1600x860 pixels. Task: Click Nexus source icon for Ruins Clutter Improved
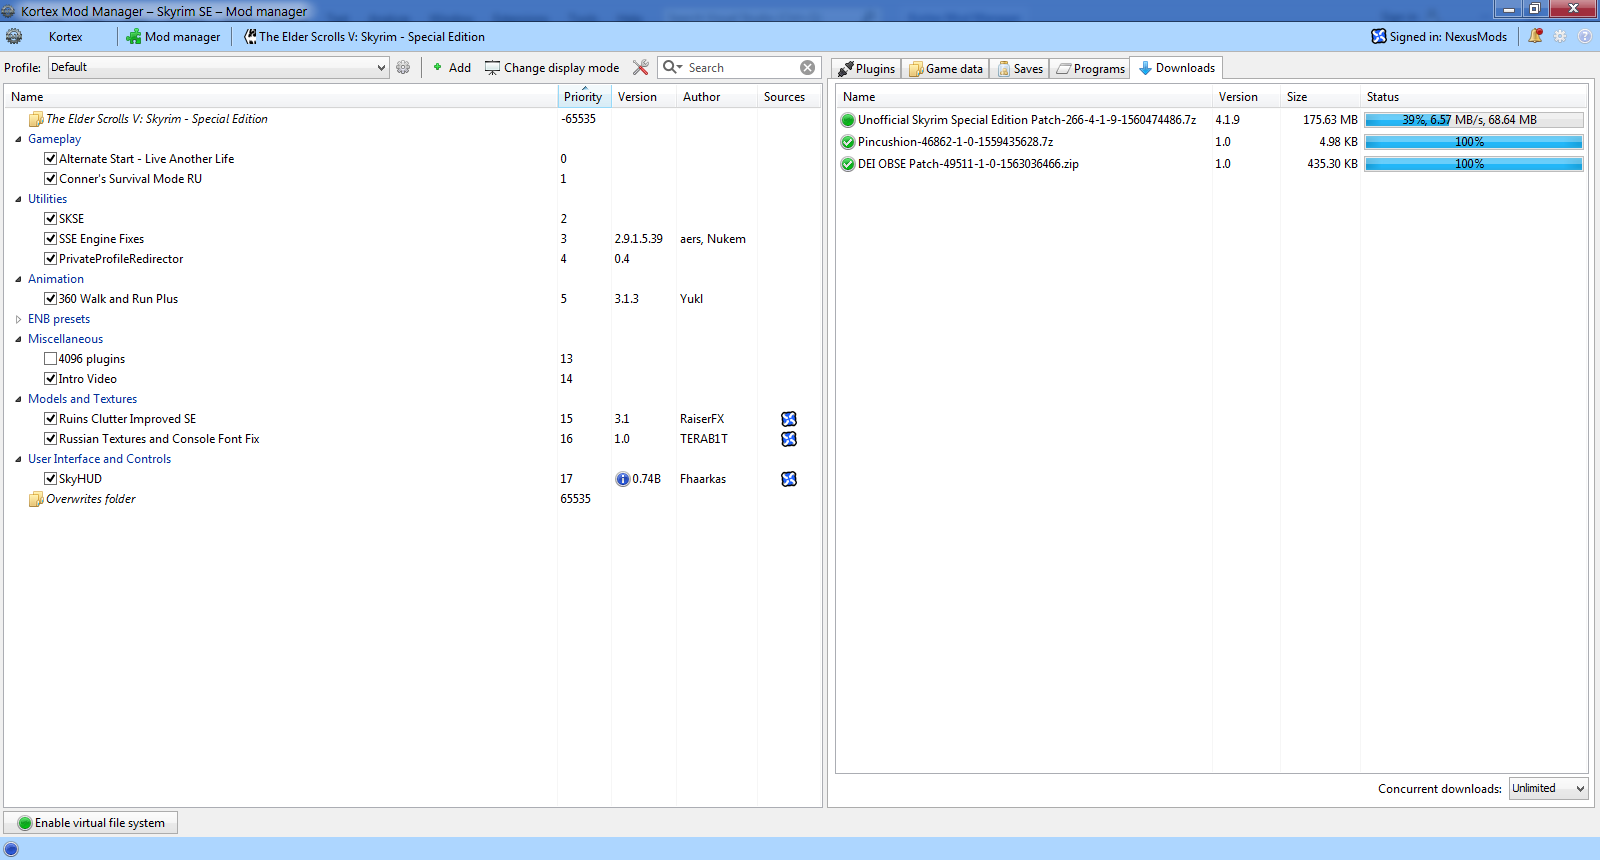(789, 419)
